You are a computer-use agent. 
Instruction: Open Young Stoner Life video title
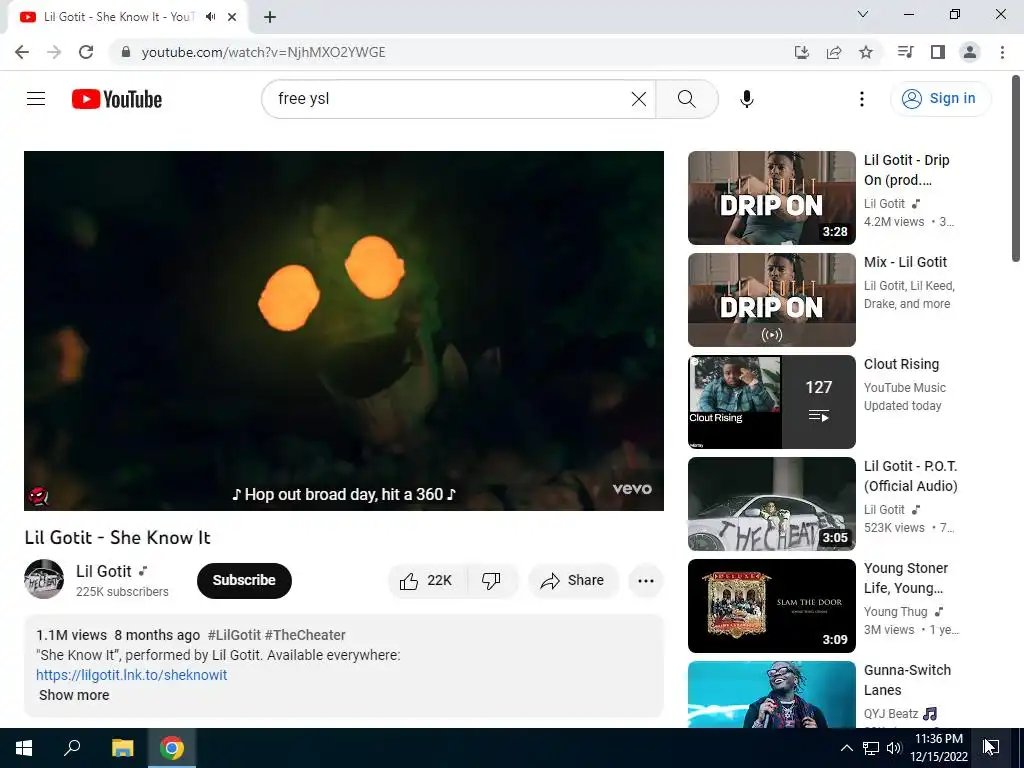[x=906, y=578]
